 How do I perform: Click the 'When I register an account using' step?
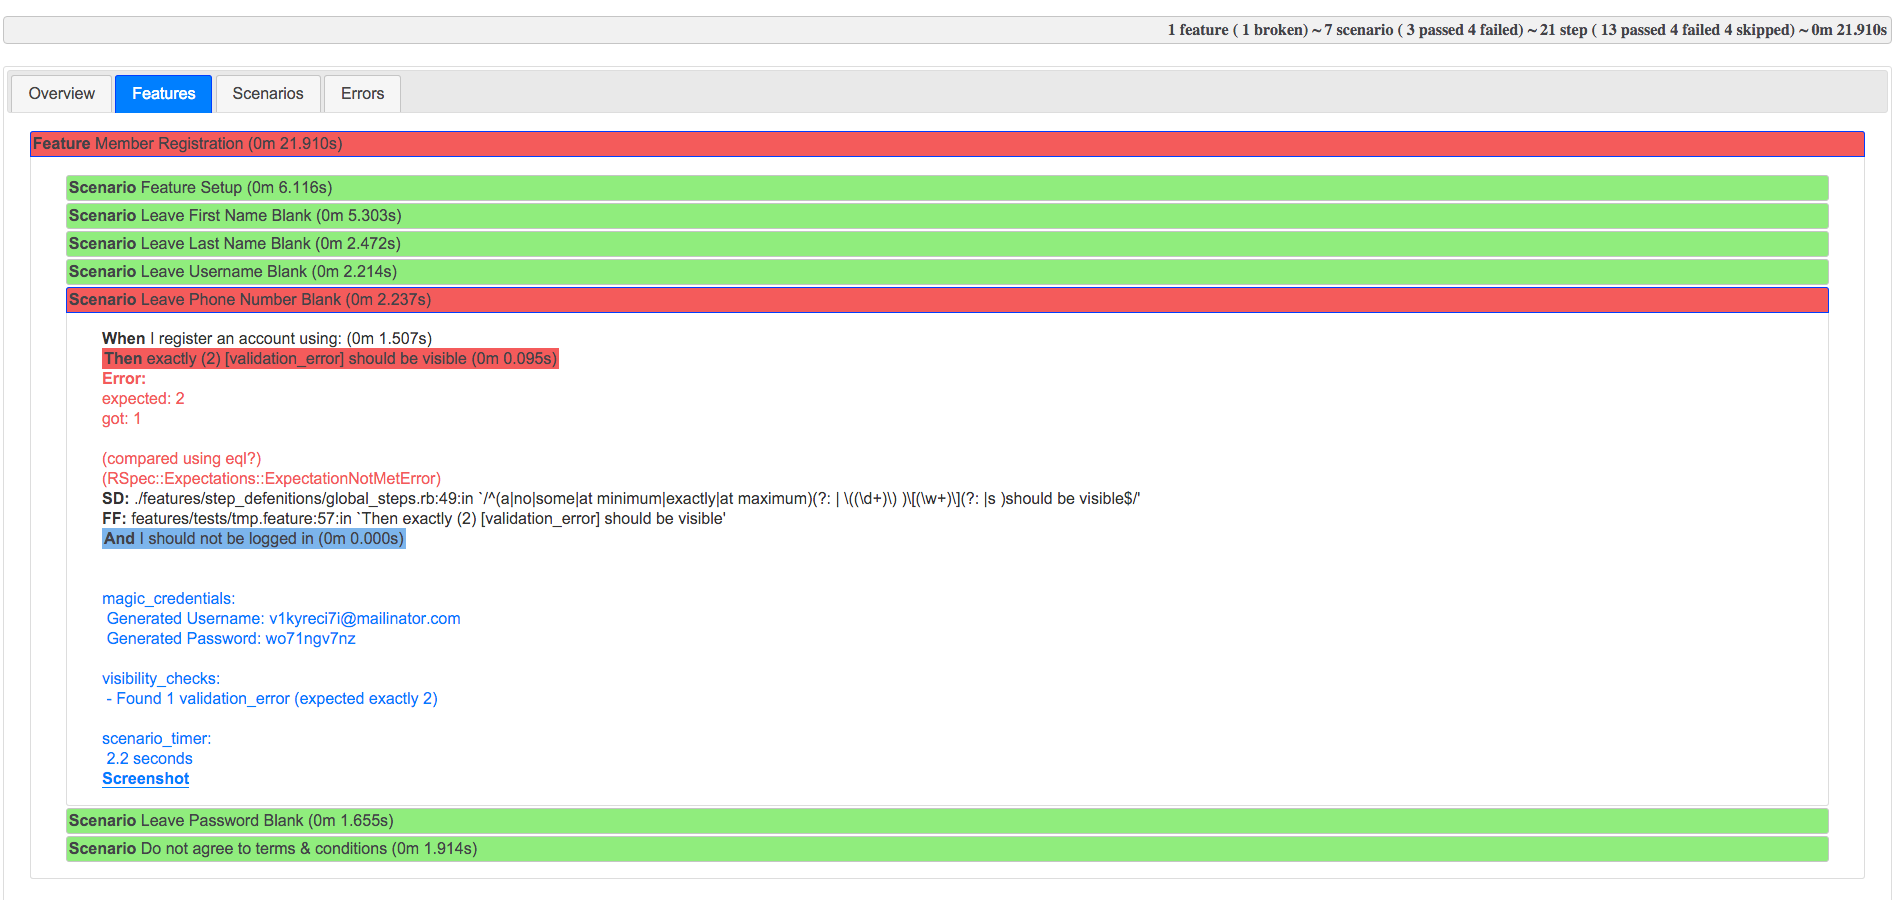(x=267, y=339)
